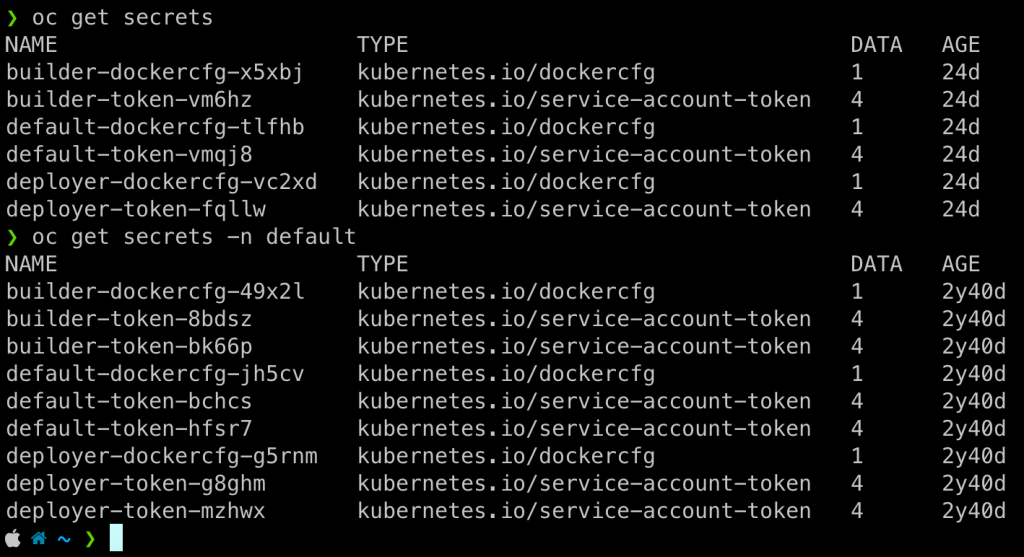Click the chevron before first 'oc get secrets'
Screen dimensions: 1024x557
(12, 18)
